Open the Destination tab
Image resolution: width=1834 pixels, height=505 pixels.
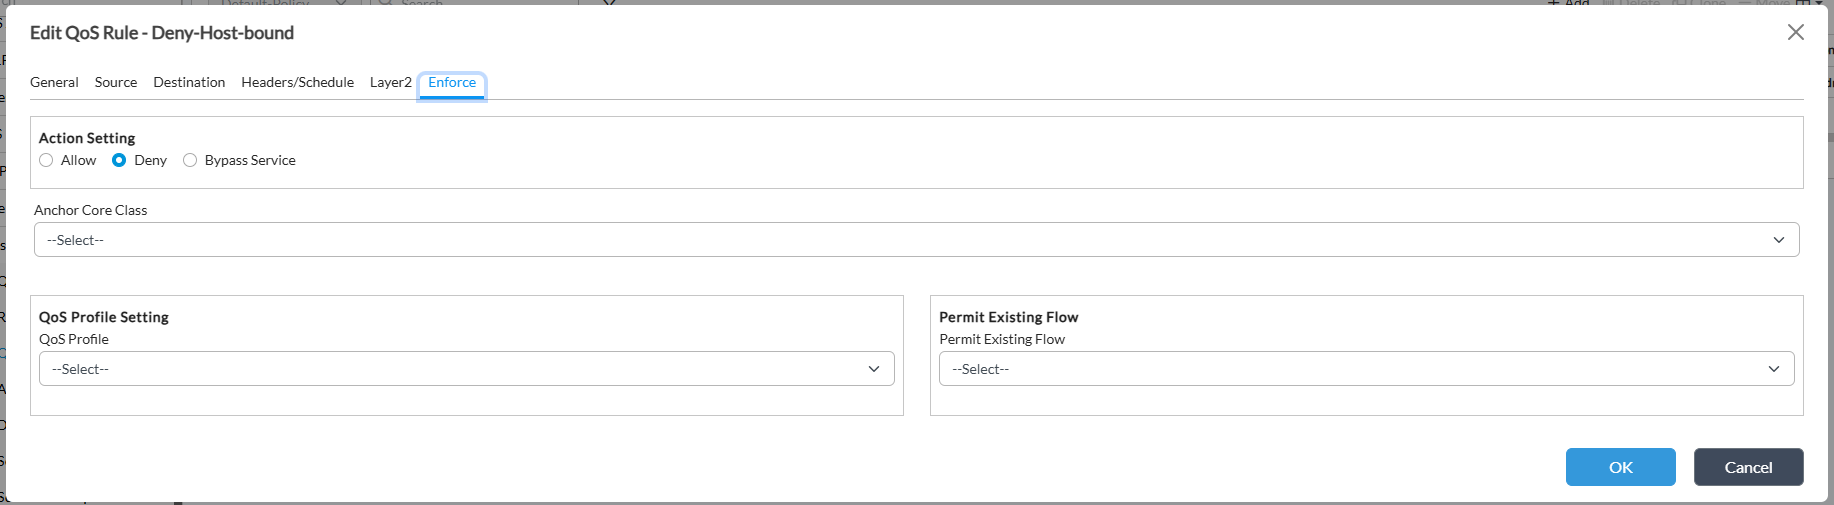click(189, 82)
